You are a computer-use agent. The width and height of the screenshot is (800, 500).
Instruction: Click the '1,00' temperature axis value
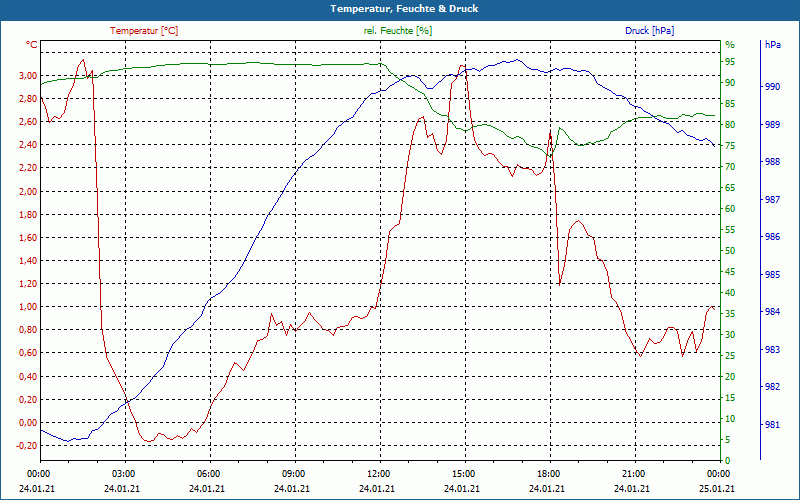pyautogui.click(x=27, y=307)
